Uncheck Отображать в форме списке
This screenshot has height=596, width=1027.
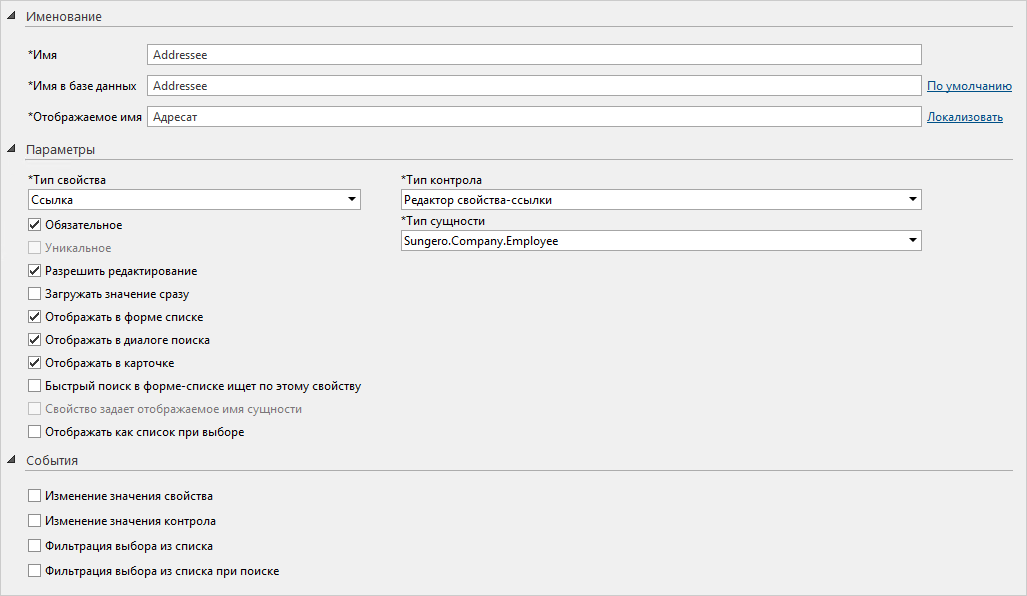[35, 317]
